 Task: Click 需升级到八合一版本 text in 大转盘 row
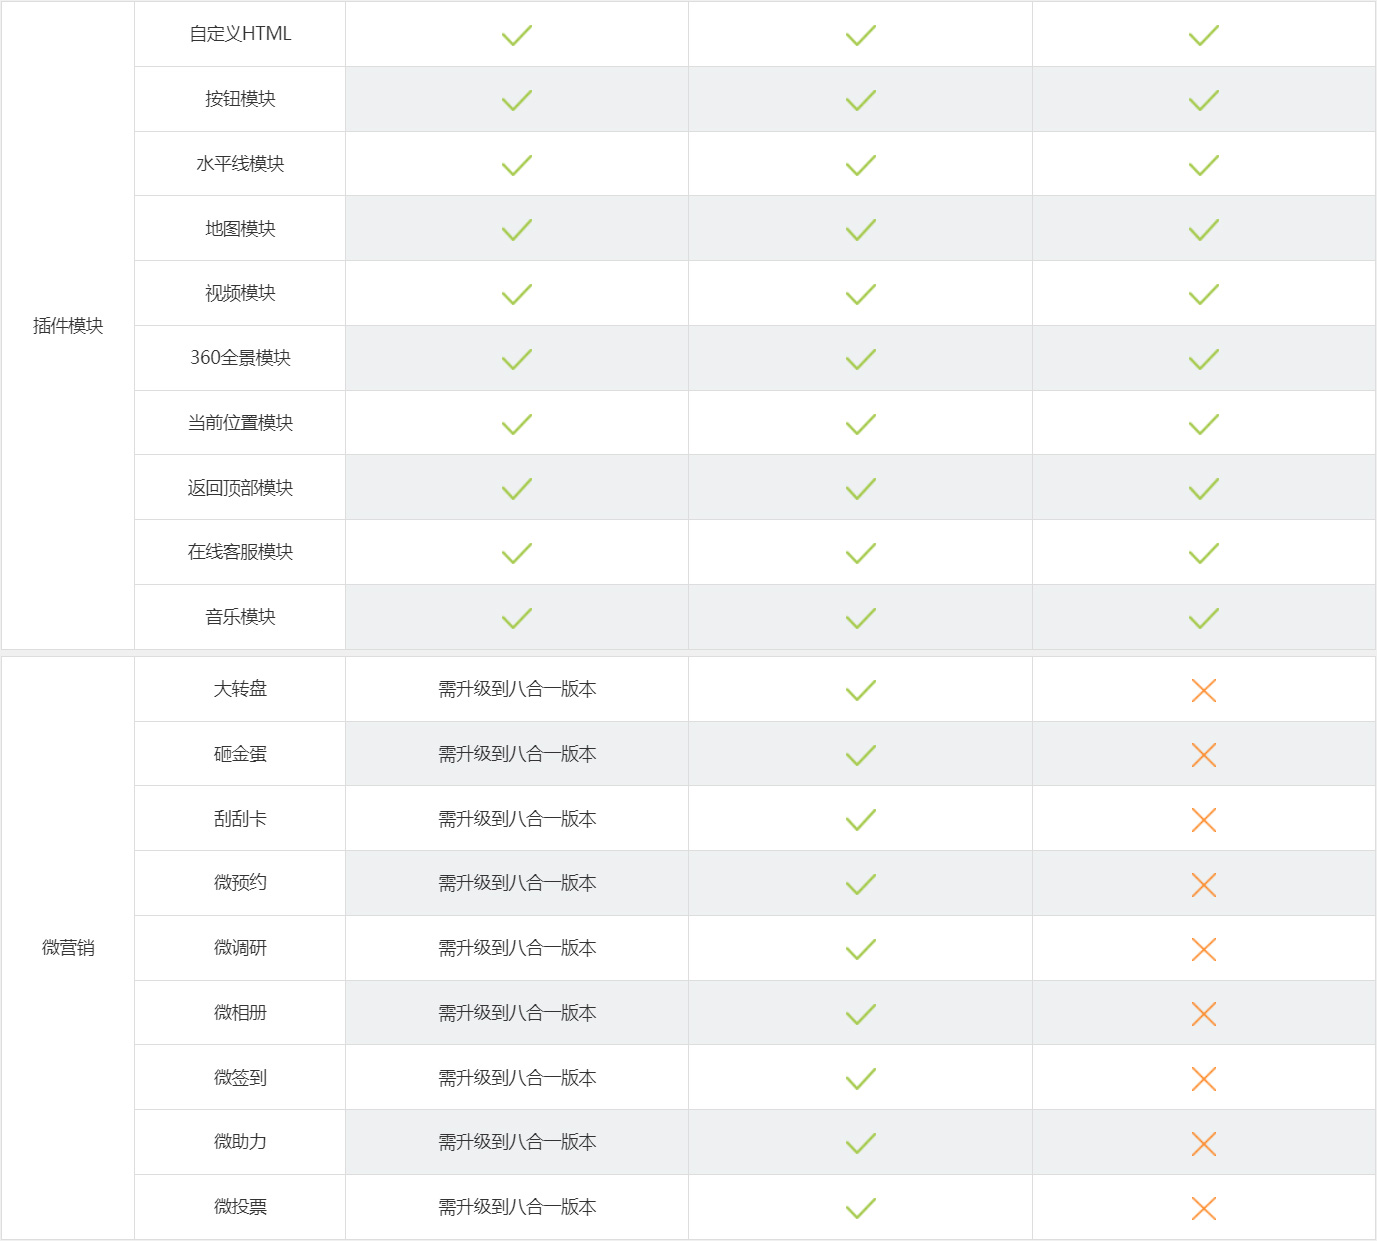[x=517, y=689]
